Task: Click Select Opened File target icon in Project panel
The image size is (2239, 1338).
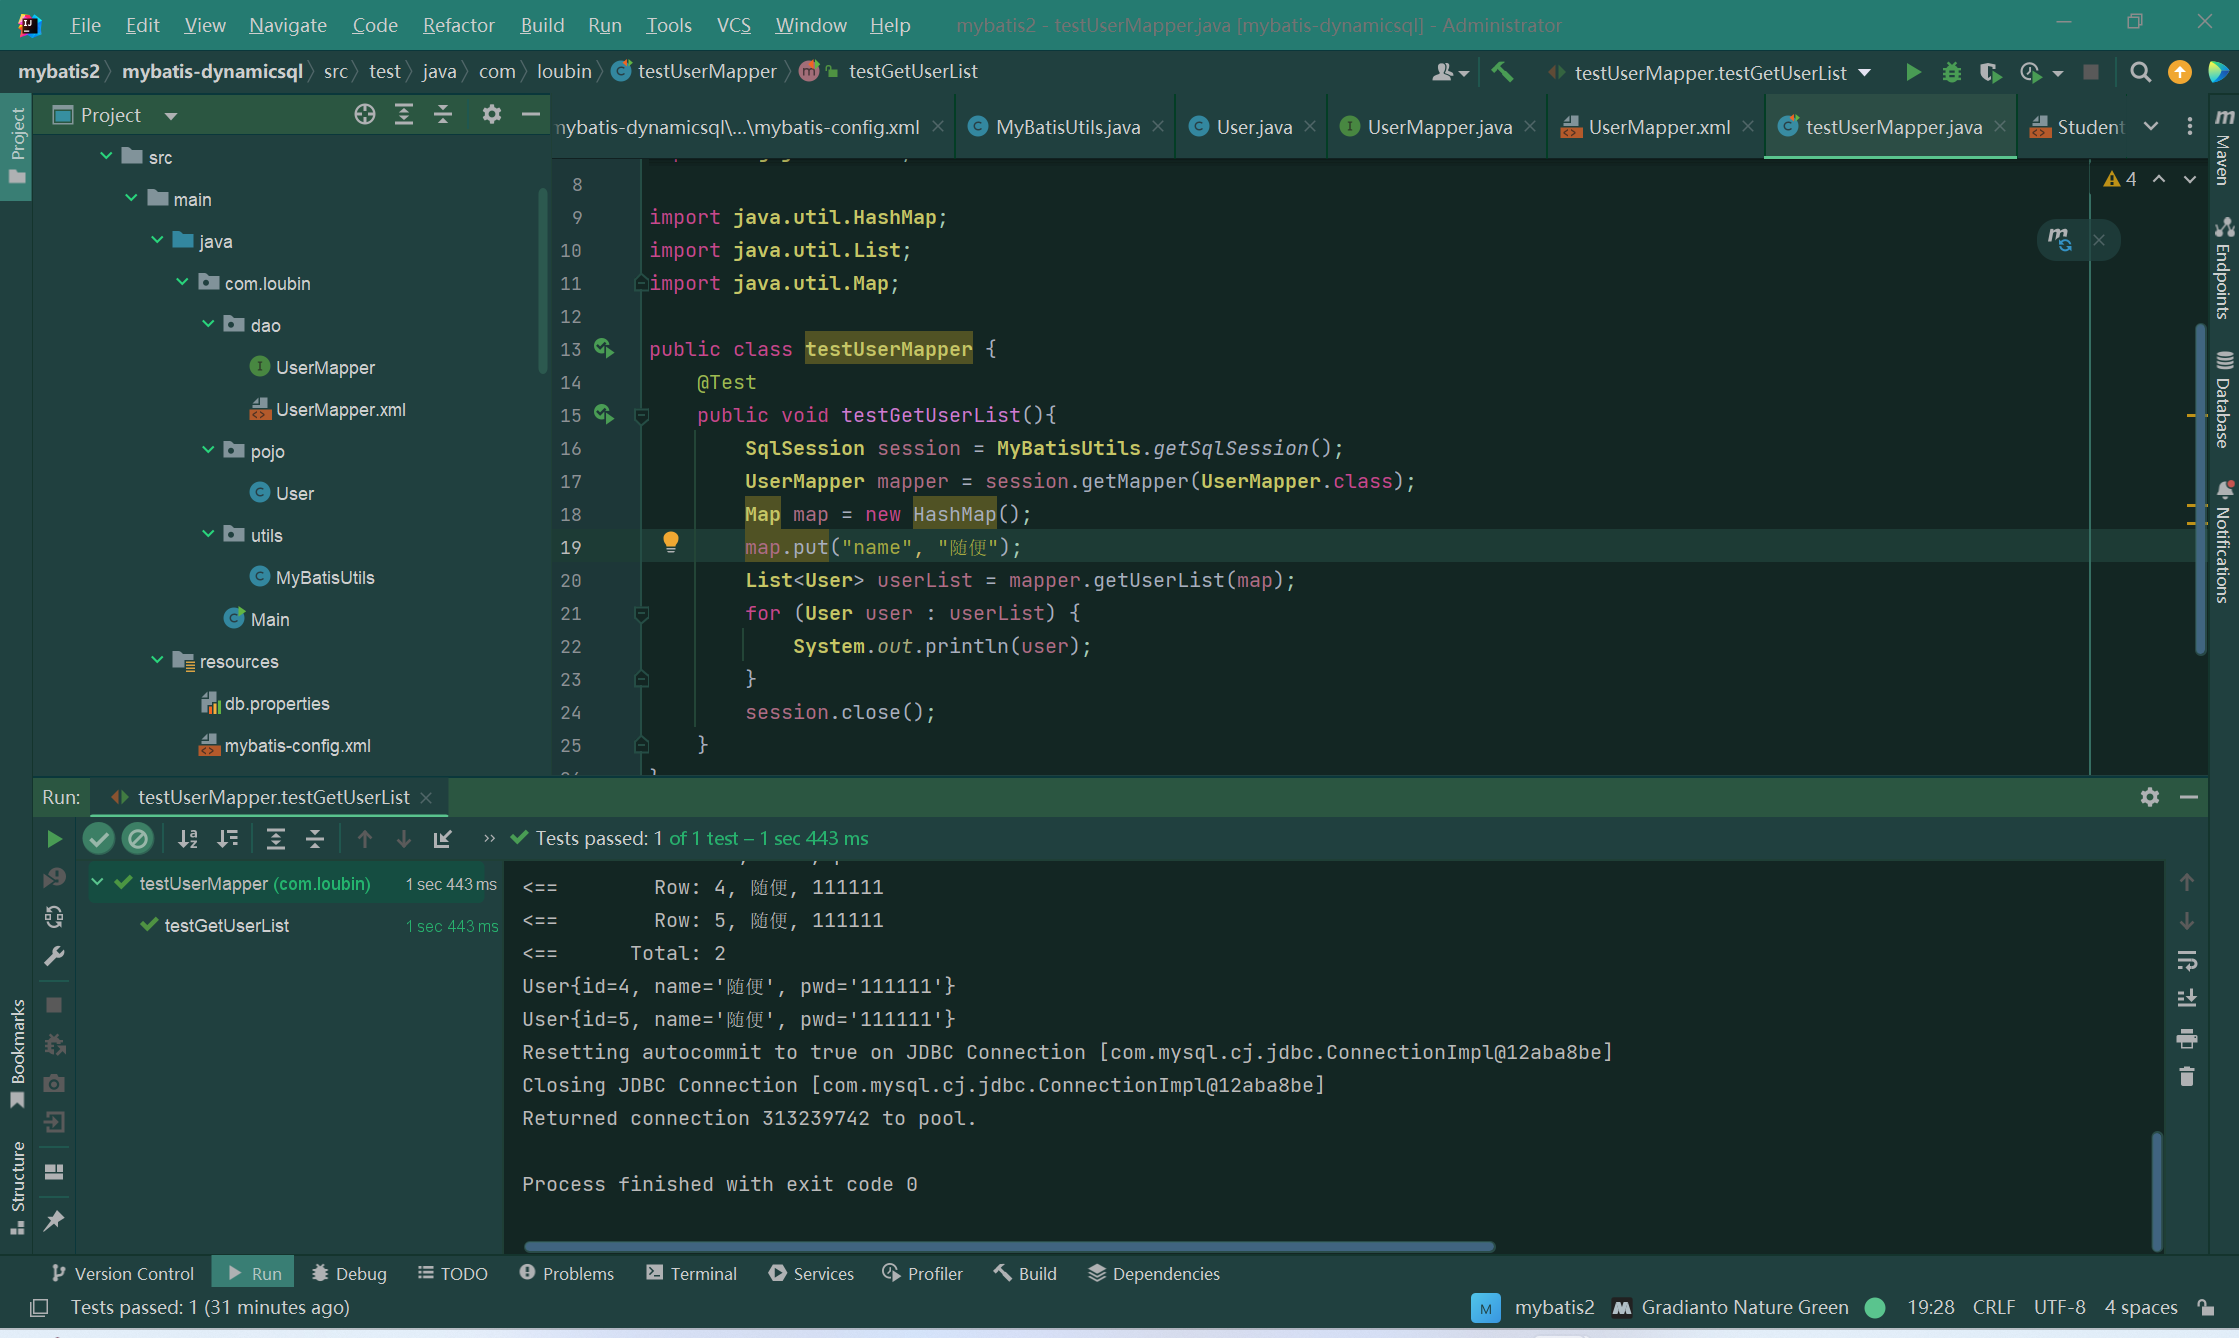Action: point(365,115)
